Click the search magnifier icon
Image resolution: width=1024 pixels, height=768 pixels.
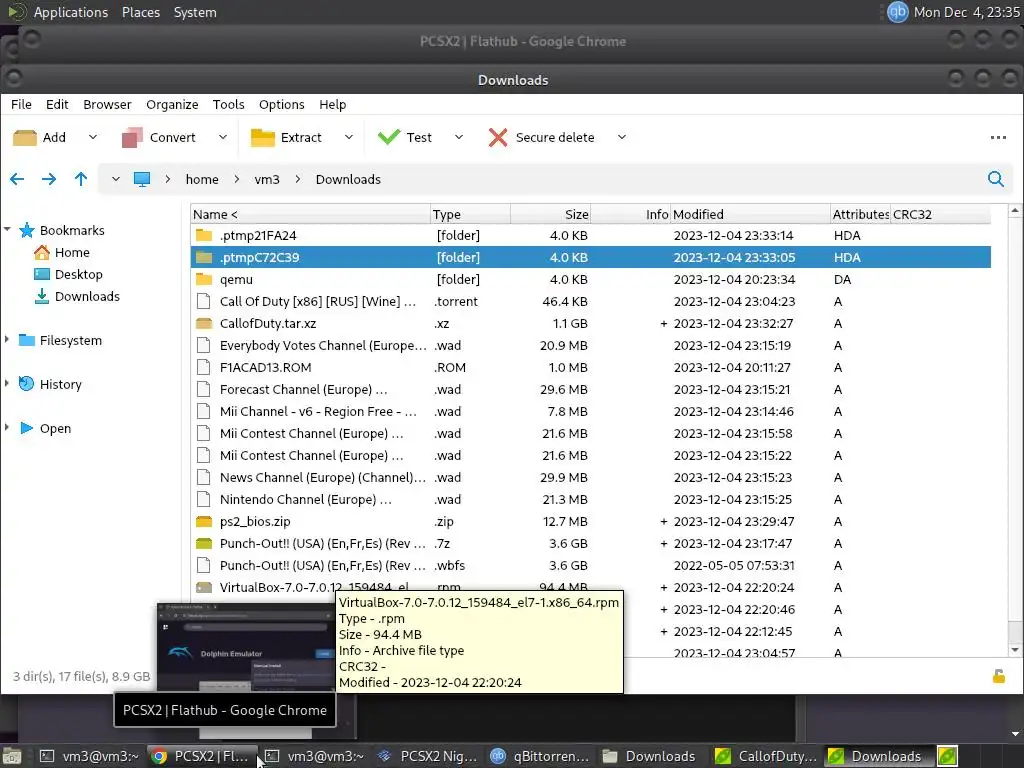(x=995, y=179)
